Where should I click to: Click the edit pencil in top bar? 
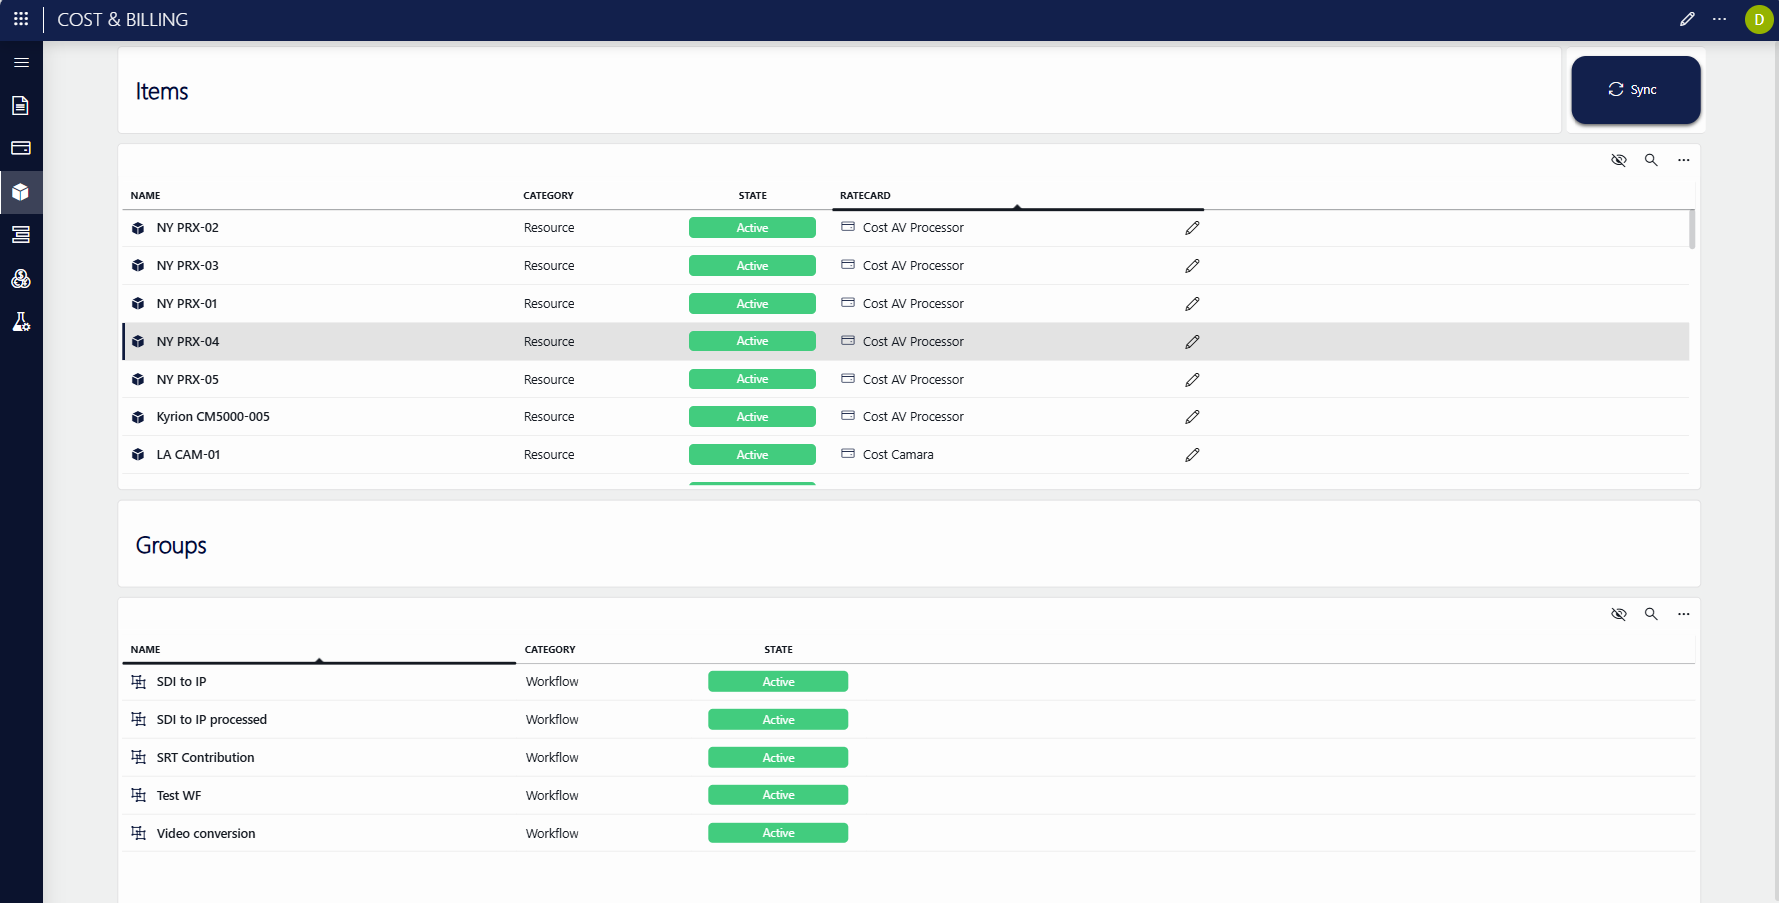coord(1687,19)
